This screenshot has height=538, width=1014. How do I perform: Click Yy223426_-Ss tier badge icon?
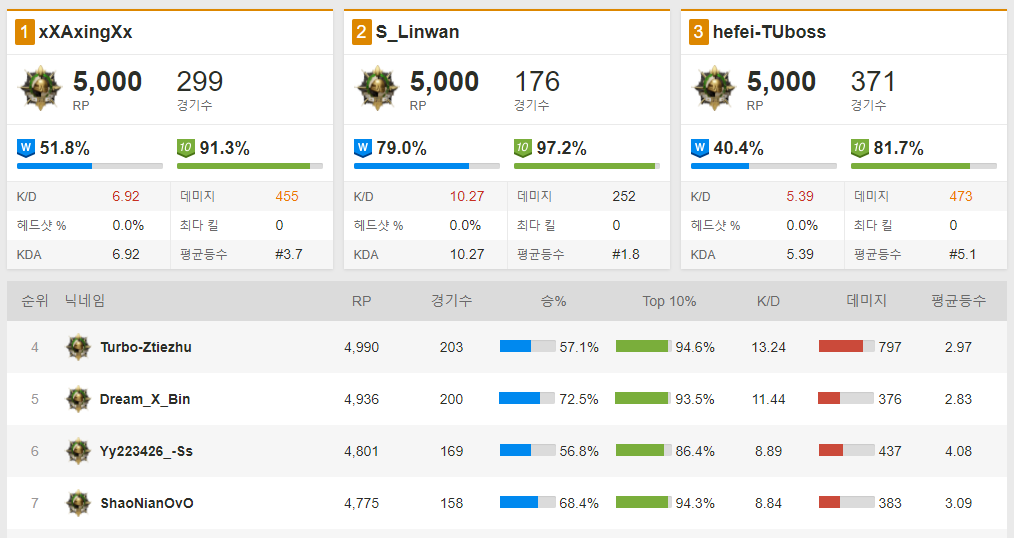(78, 451)
